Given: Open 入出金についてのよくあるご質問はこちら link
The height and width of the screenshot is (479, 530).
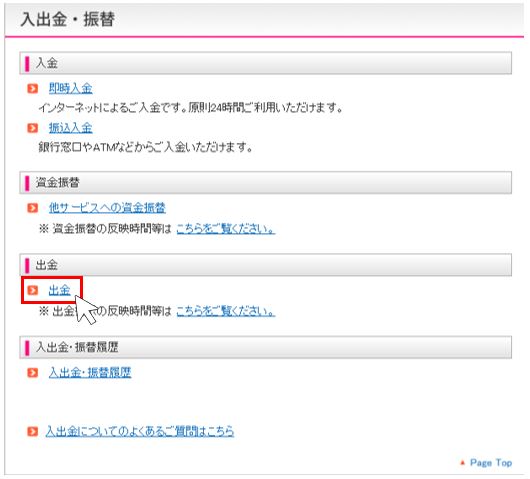Looking at the screenshot, I should (x=140, y=431).
